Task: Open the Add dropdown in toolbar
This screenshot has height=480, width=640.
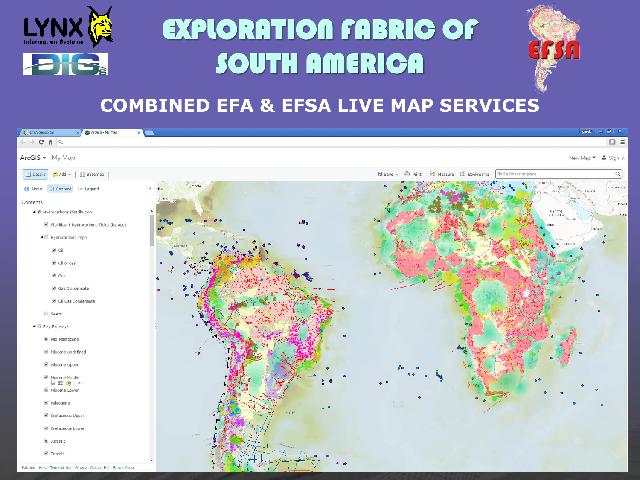Action: [64, 174]
